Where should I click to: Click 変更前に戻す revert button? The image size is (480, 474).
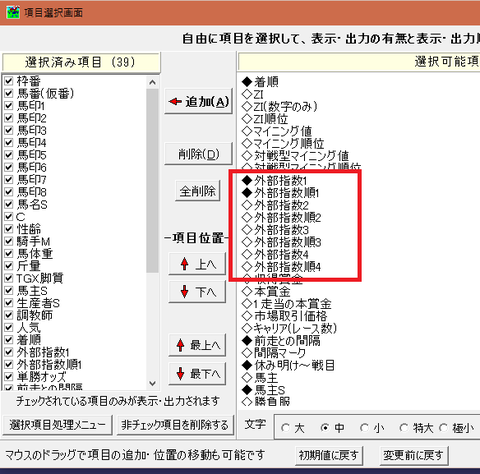coord(413,455)
